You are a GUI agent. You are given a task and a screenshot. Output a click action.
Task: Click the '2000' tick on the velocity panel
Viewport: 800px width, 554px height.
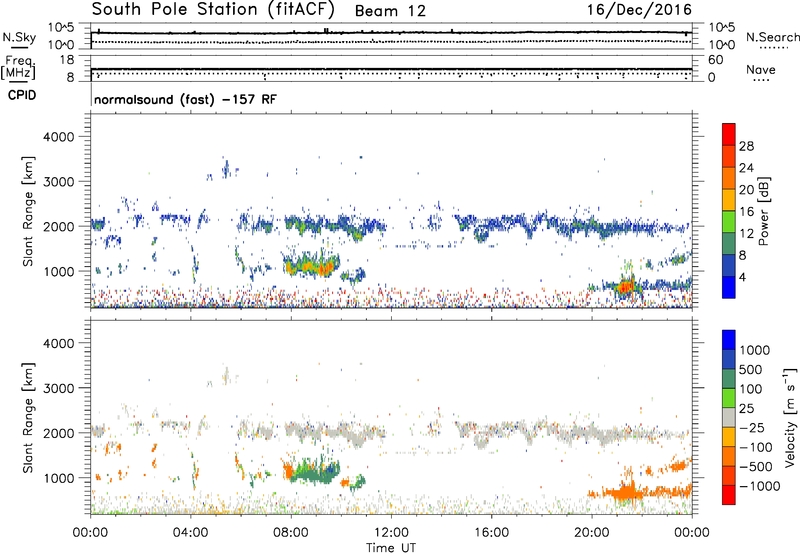point(58,433)
